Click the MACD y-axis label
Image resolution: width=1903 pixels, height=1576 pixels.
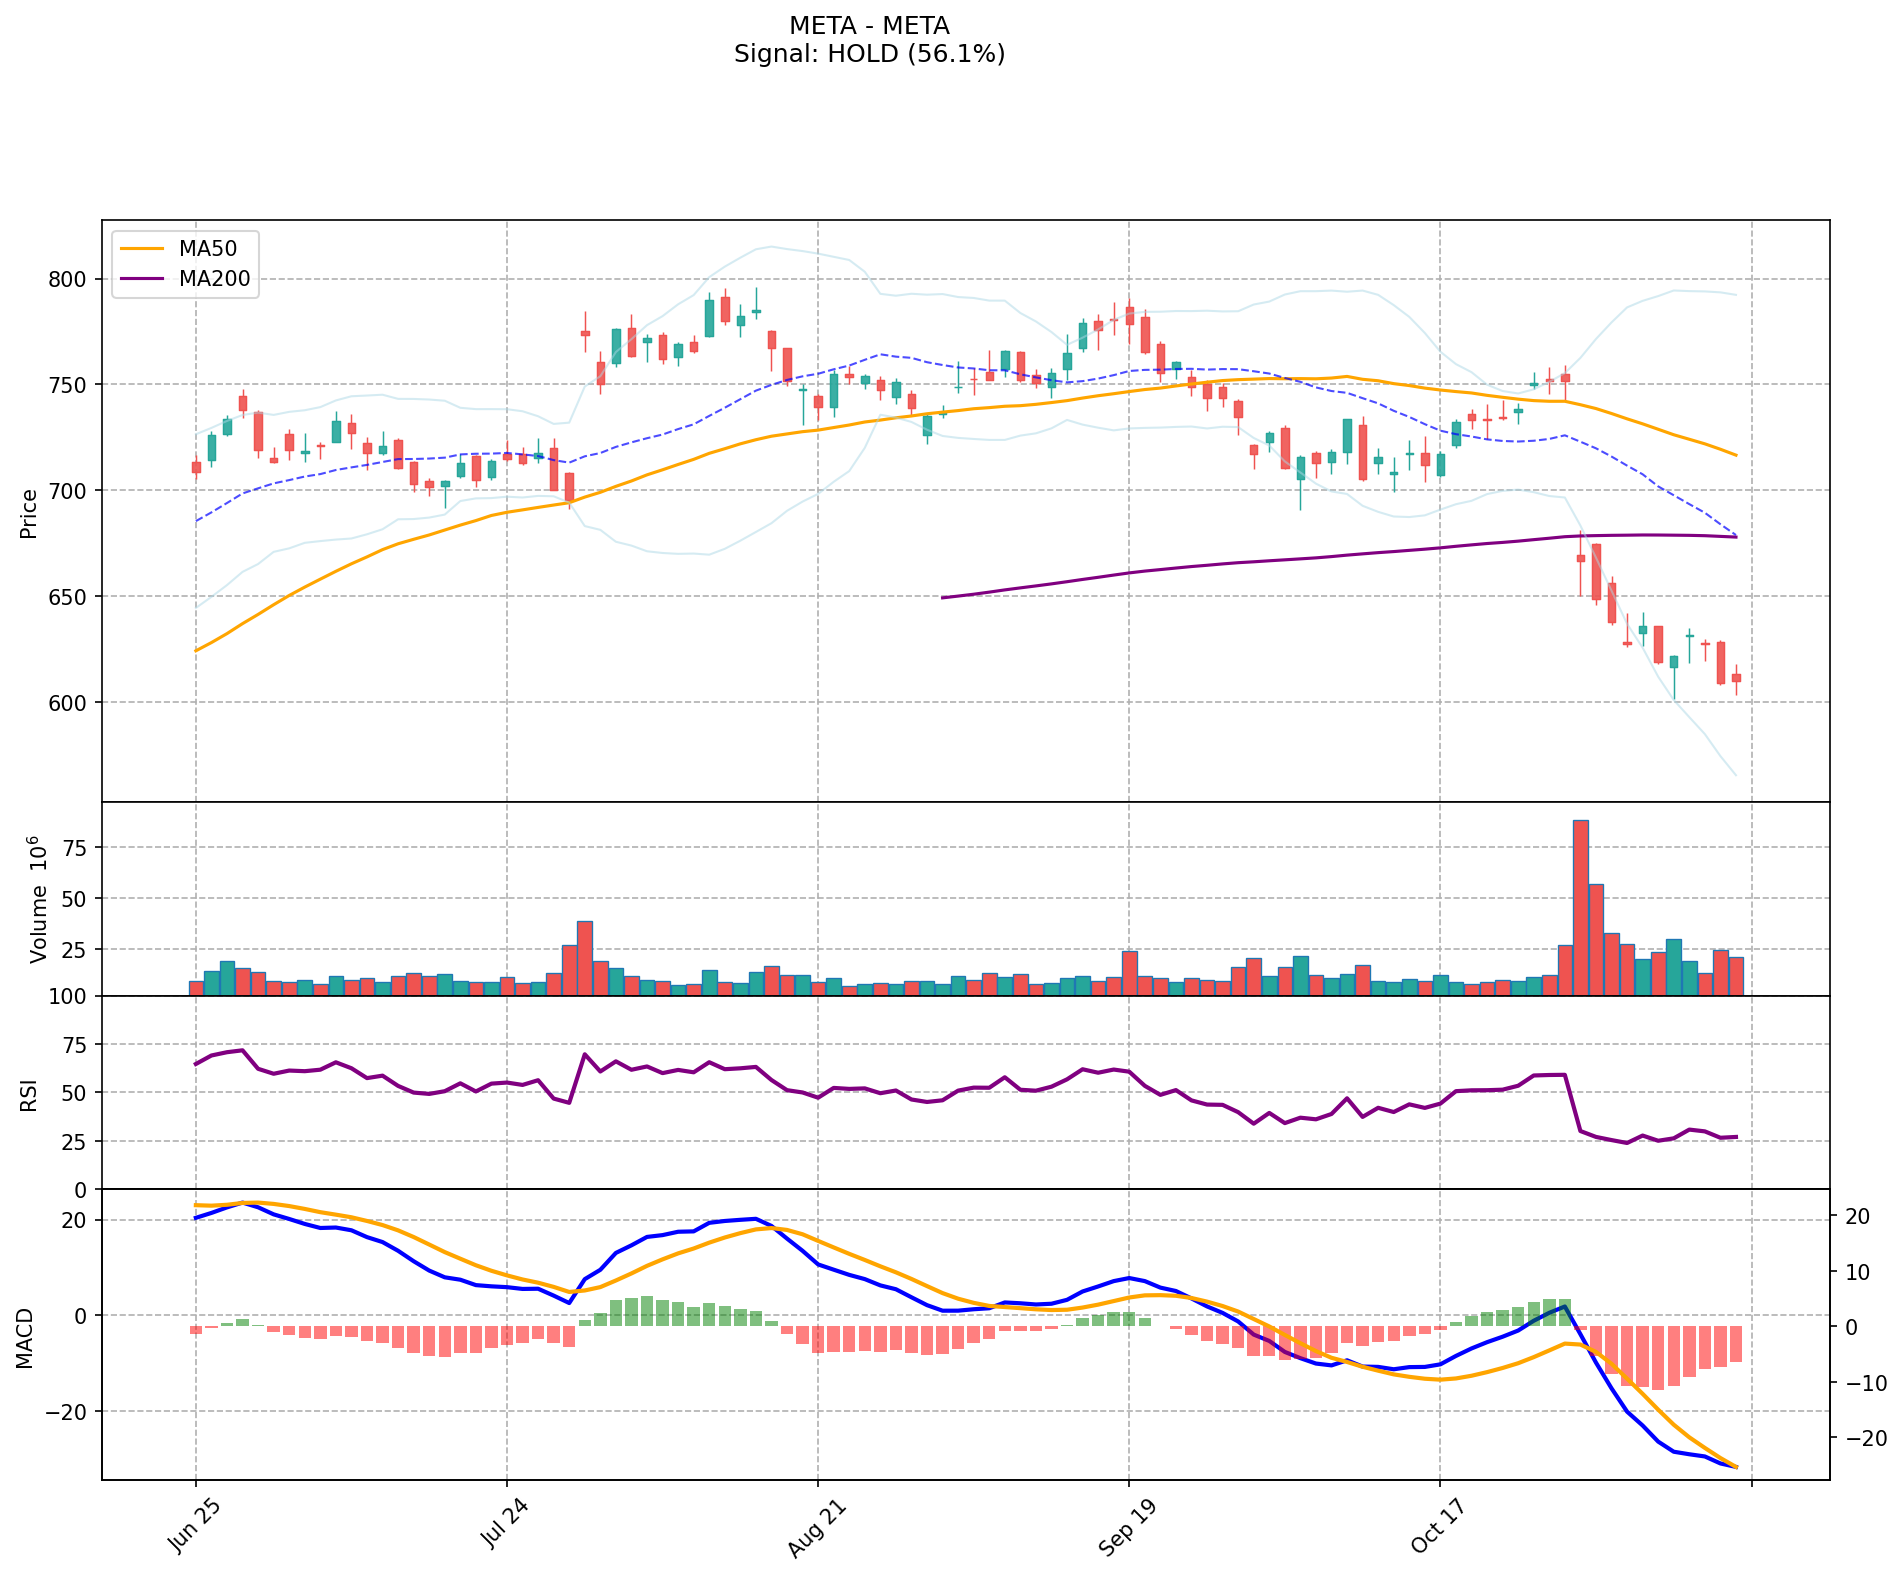pos(26,1338)
